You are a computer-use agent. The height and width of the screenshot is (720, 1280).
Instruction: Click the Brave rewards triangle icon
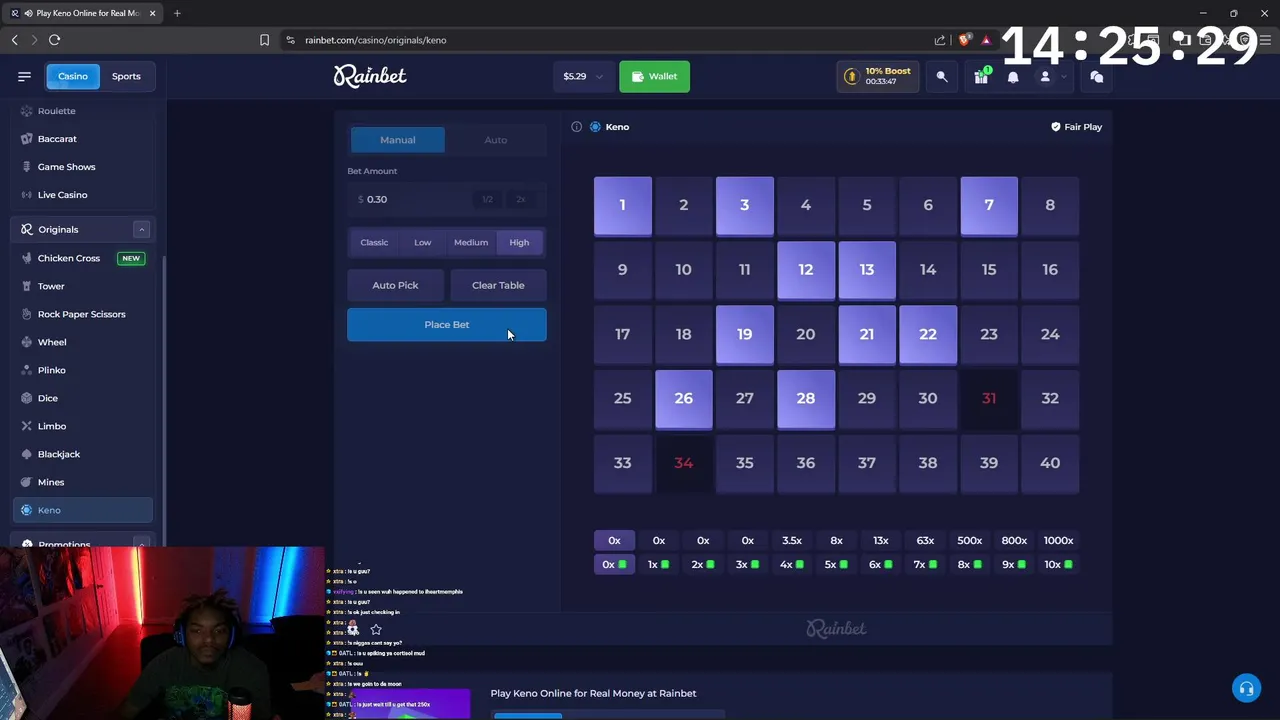(986, 40)
